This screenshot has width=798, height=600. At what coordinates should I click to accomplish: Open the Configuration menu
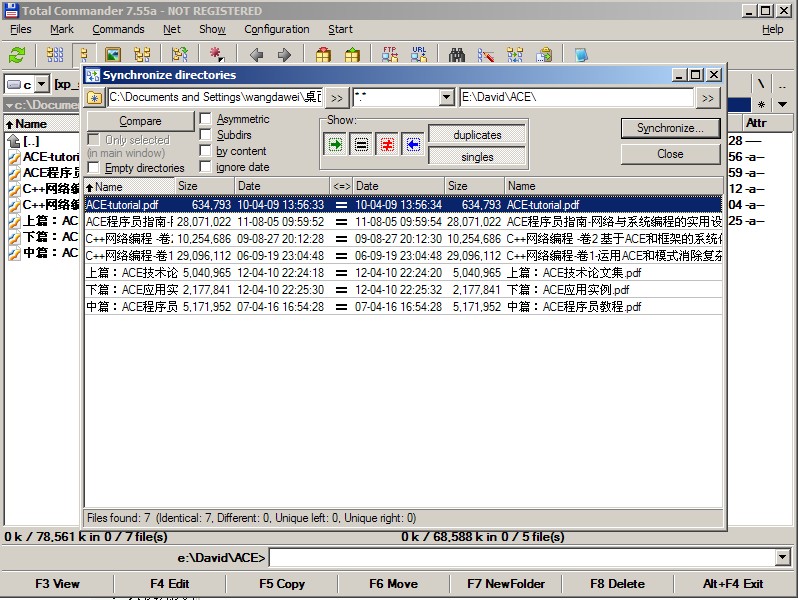(x=276, y=29)
